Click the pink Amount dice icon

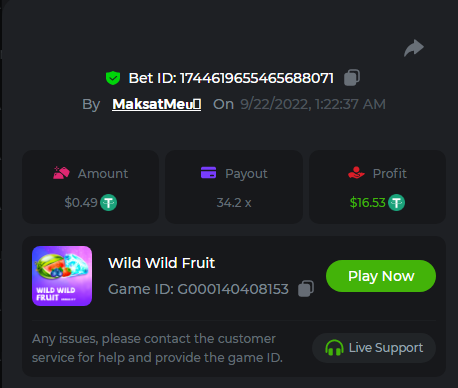pyautogui.click(x=61, y=173)
